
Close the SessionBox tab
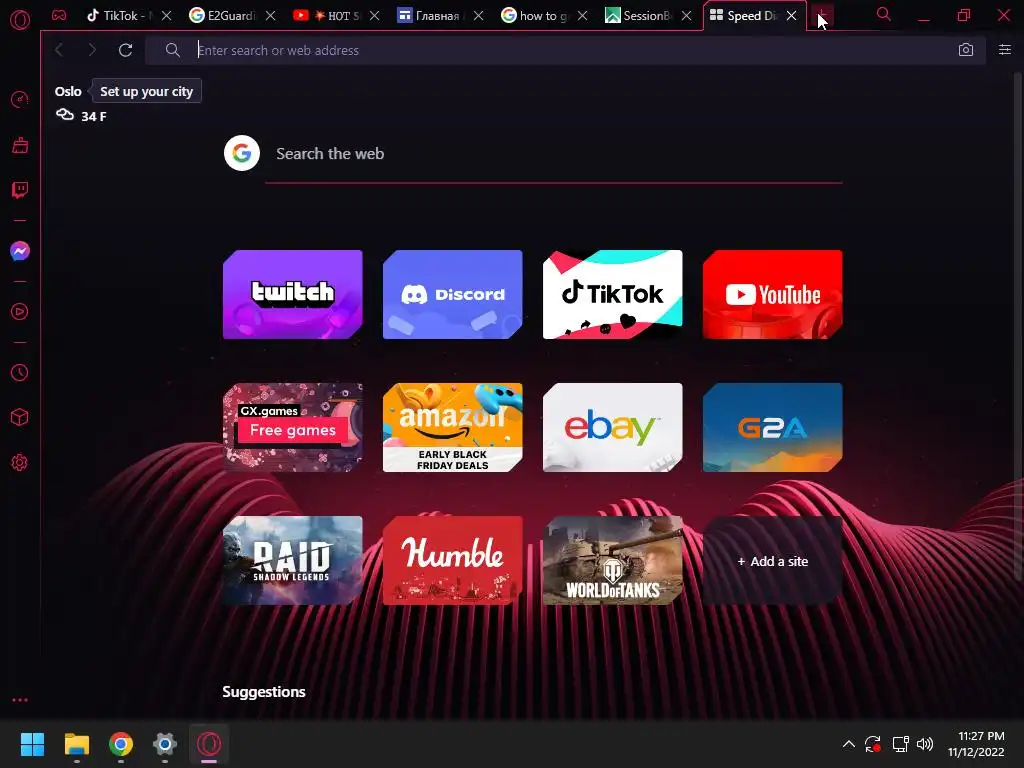pos(686,16)
